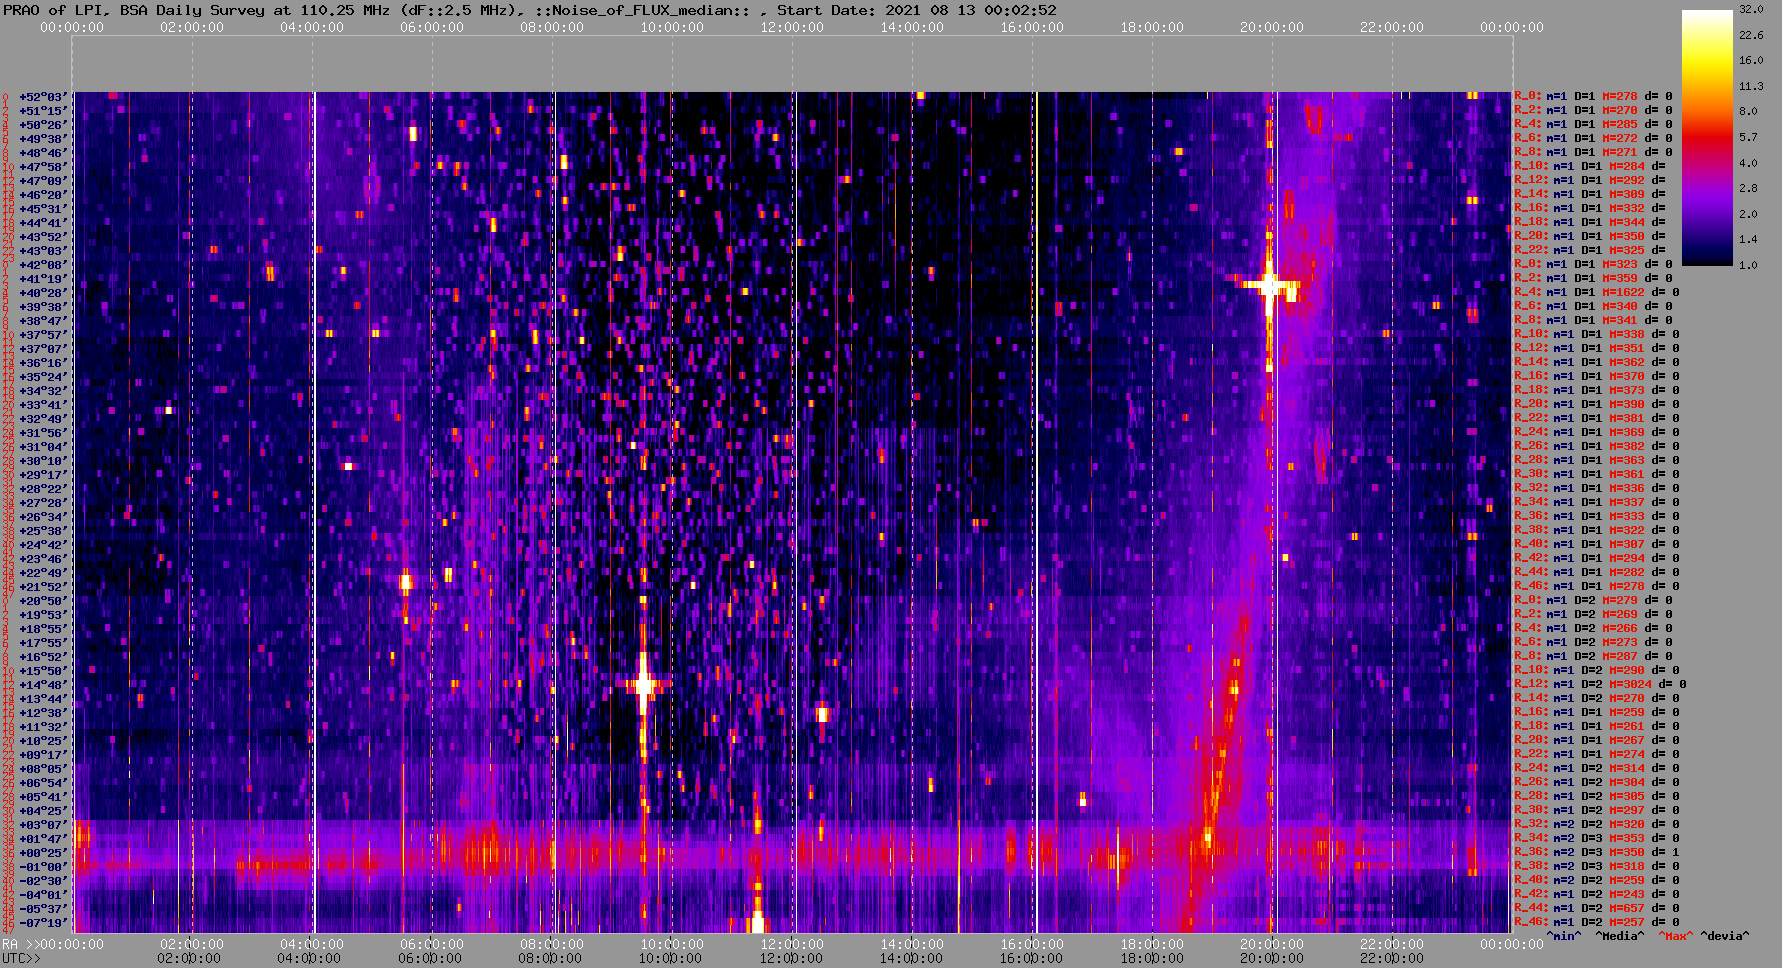1782x968 pixels.
Task: Click the row stats entry with 'M=657'
Action: 1597,909
